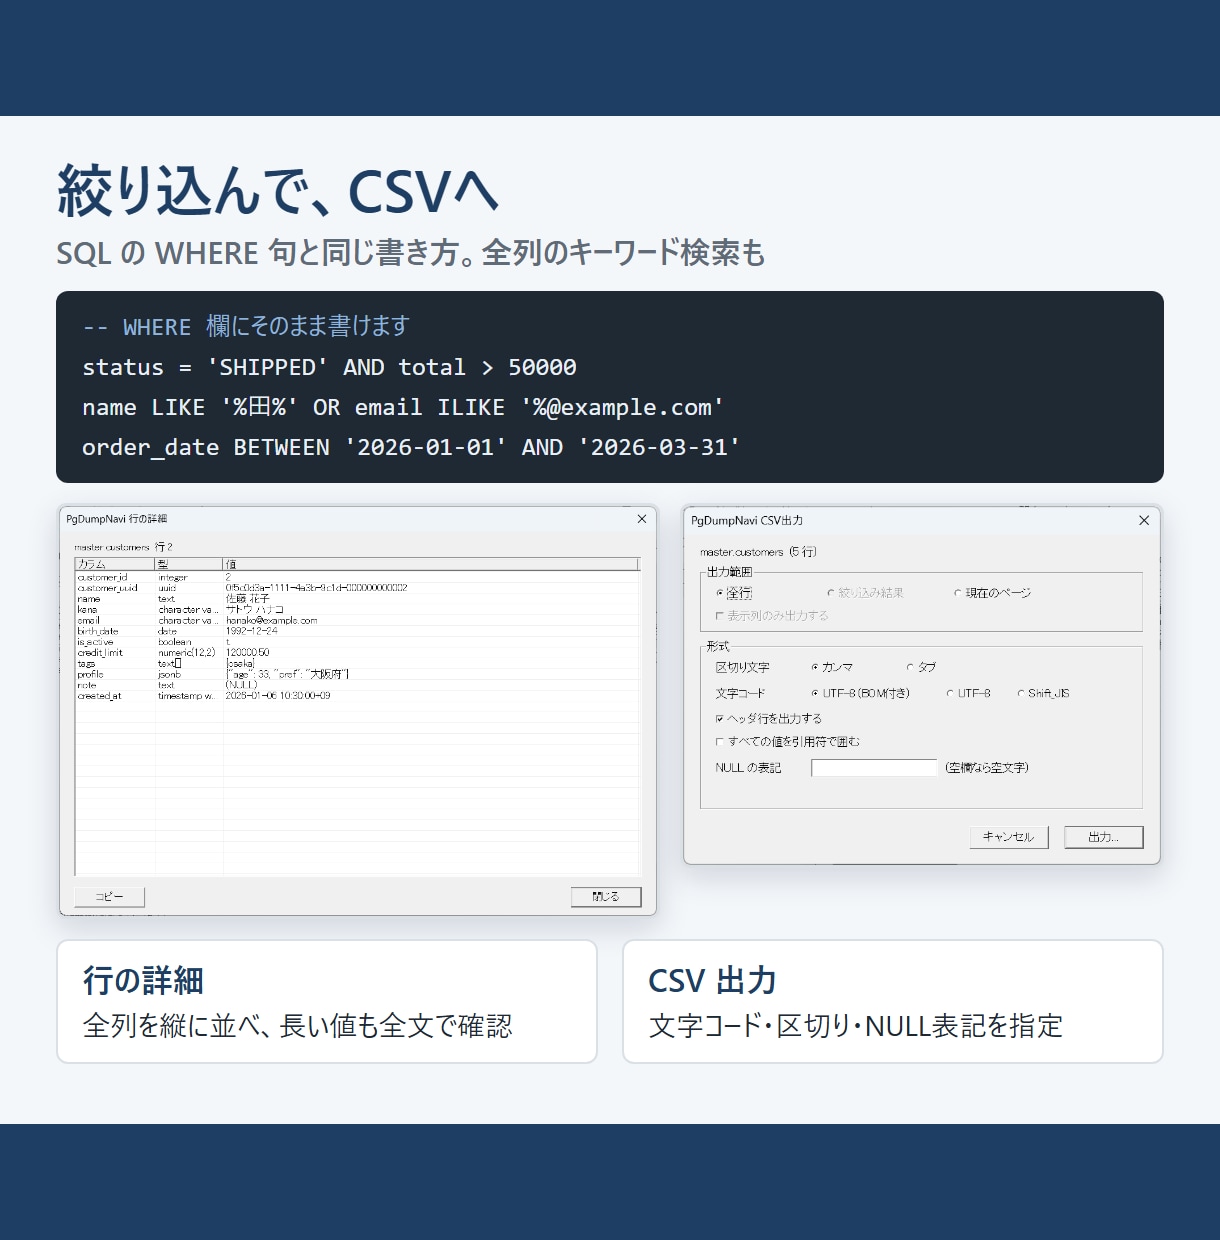Click the 佐藤 花子 value cell

pos(247,598)
